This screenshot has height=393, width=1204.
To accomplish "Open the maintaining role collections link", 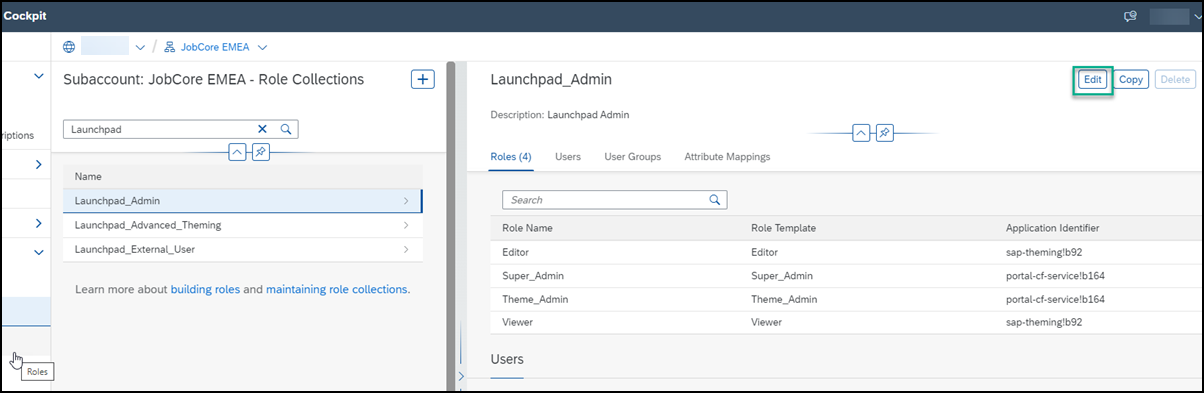I will click(x=336, y=289).
